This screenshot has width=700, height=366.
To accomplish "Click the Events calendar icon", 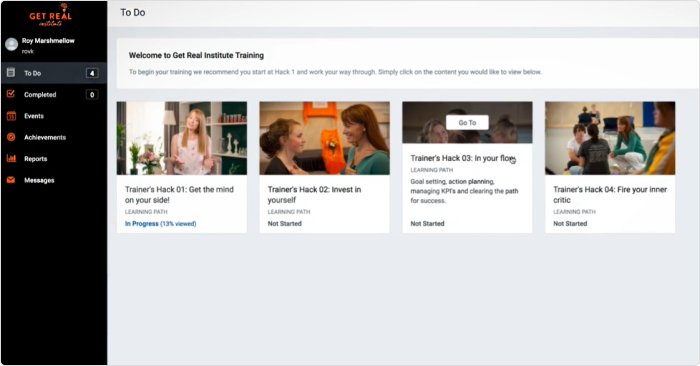I will coord(11,116).
